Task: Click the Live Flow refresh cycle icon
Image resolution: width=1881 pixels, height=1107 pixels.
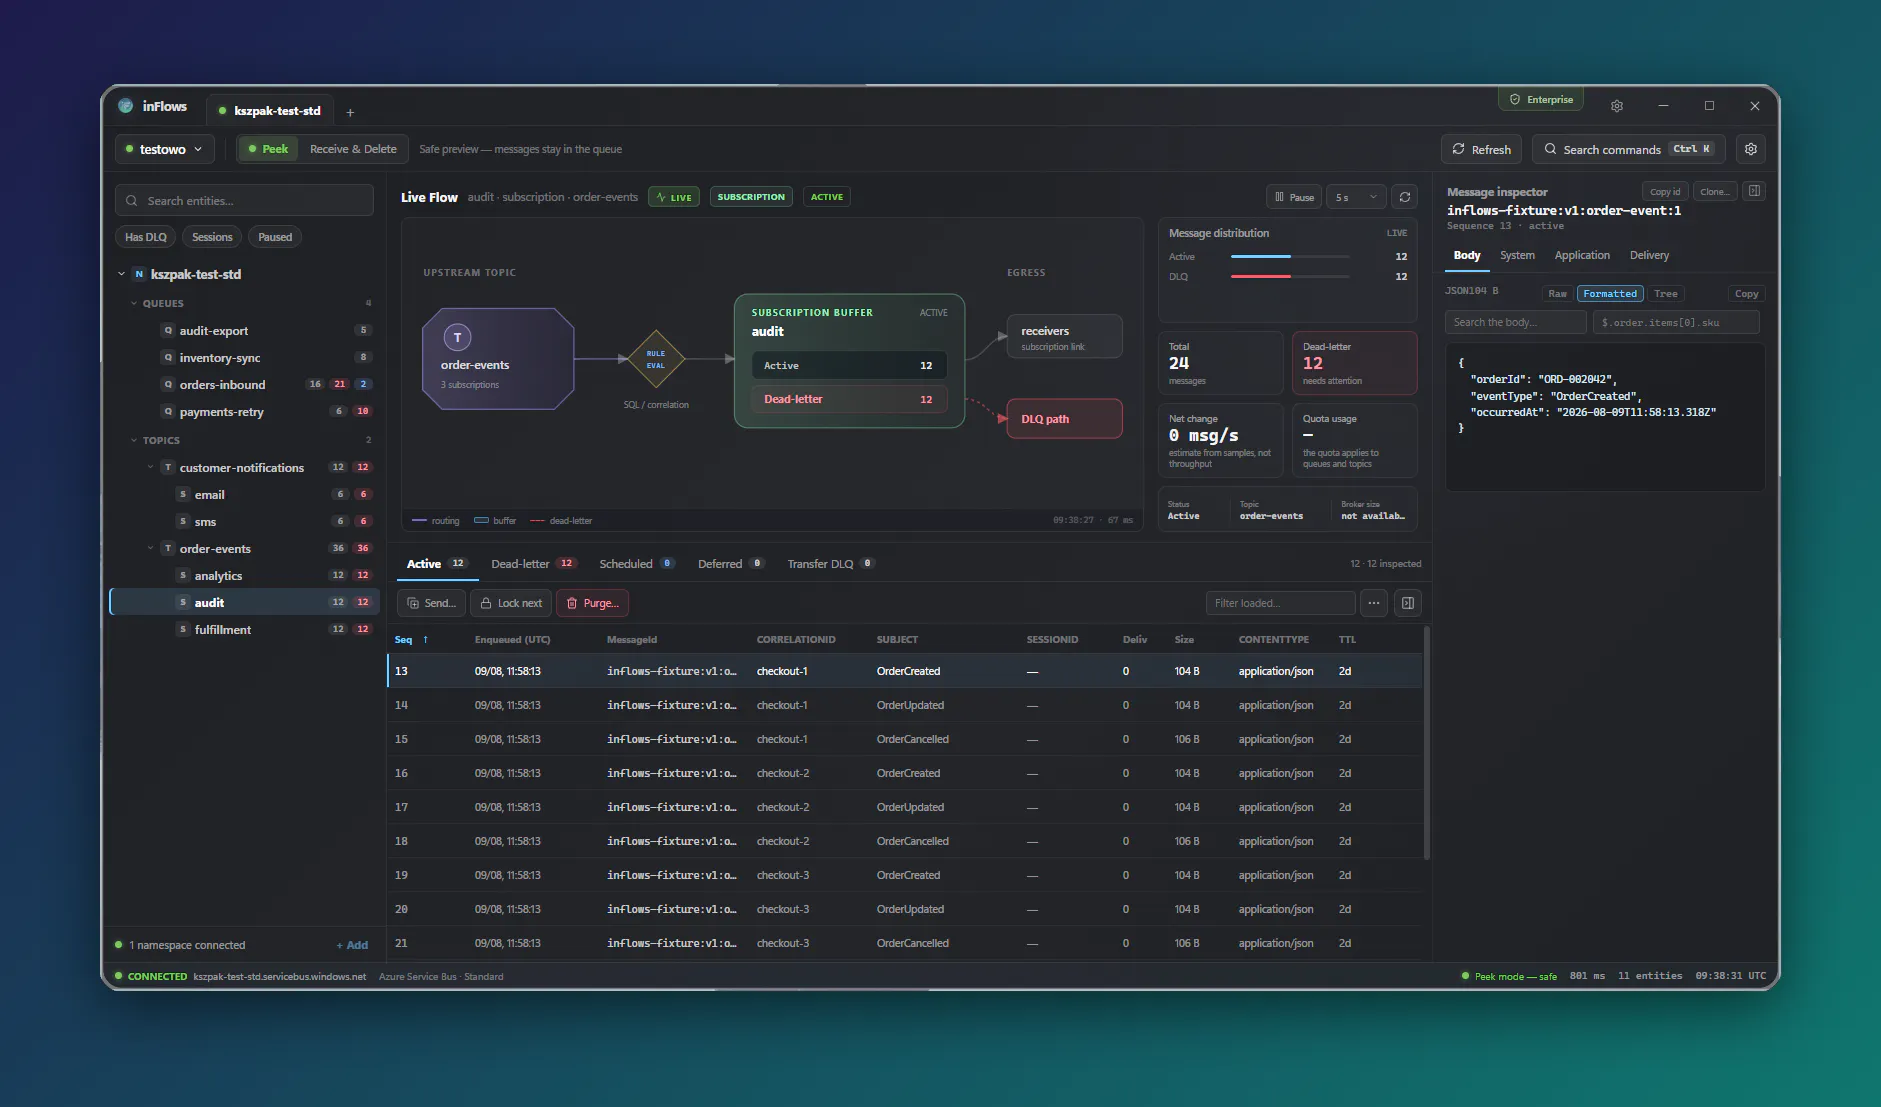Action: [1405, 197]
